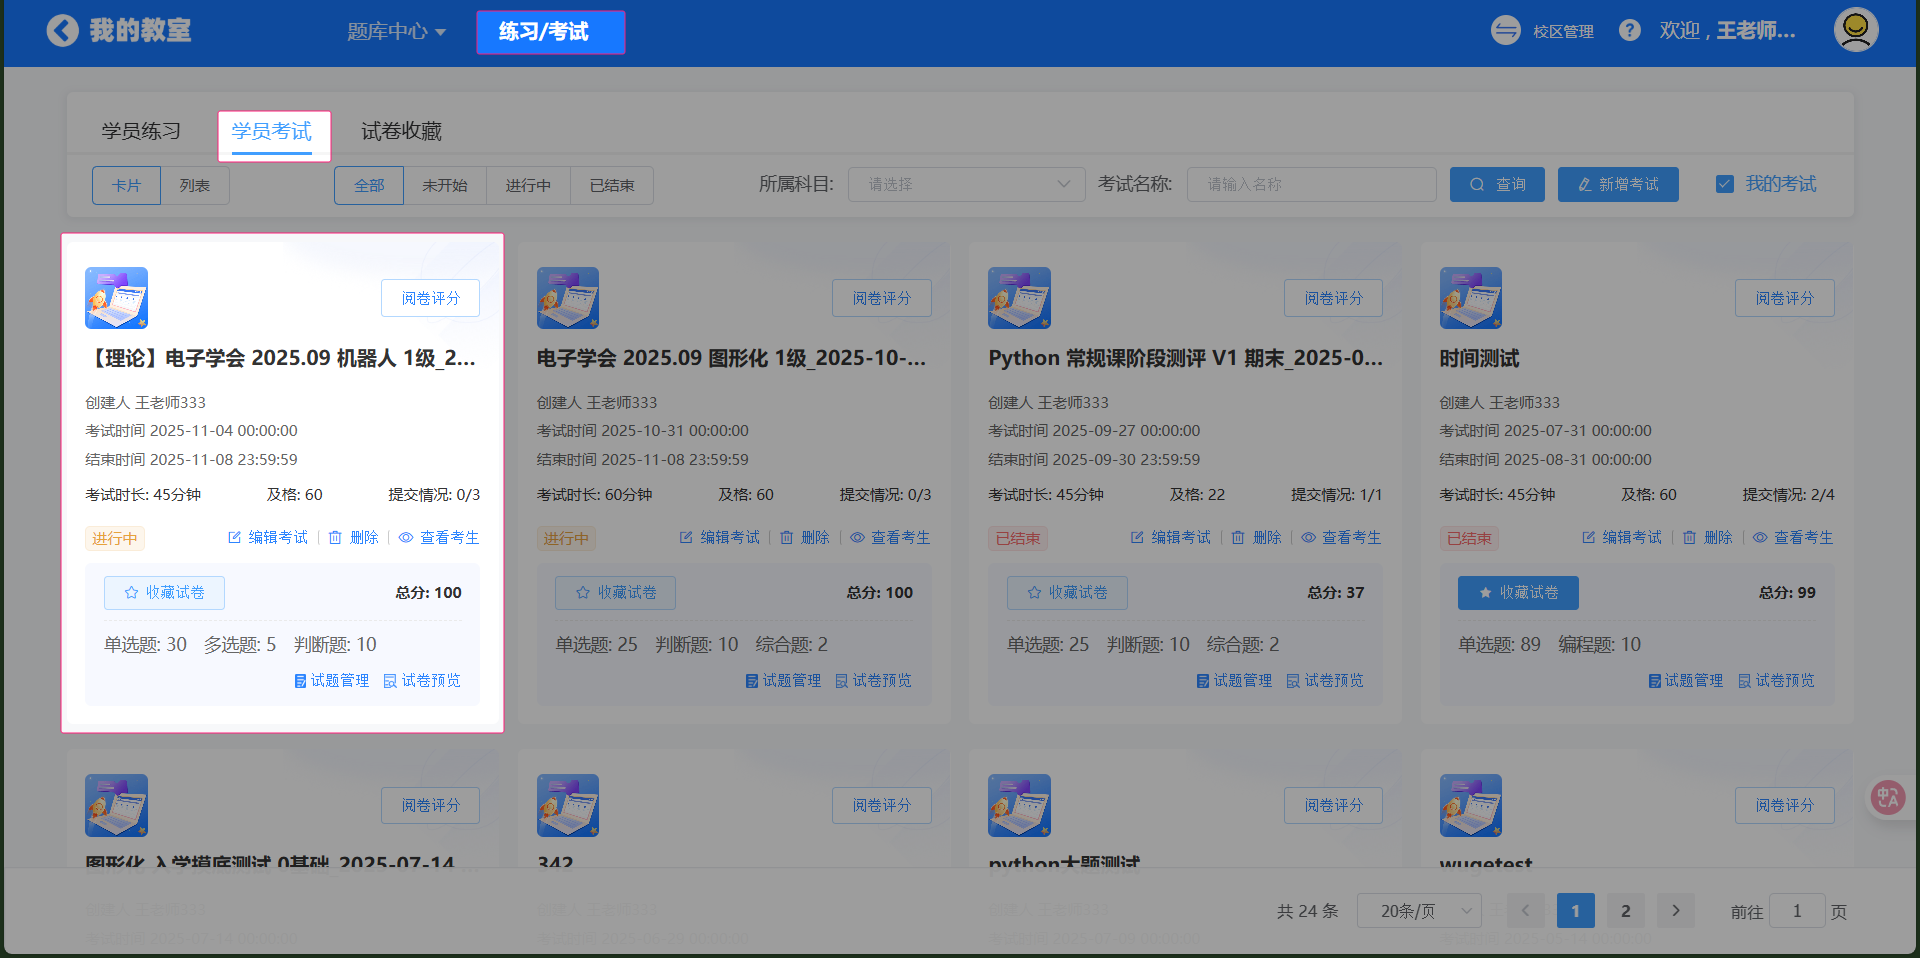Click the floating translate icon on the right edge
Image resolution: width=1920 pixels, height=958 pixels.
(x=1887, y=797)
